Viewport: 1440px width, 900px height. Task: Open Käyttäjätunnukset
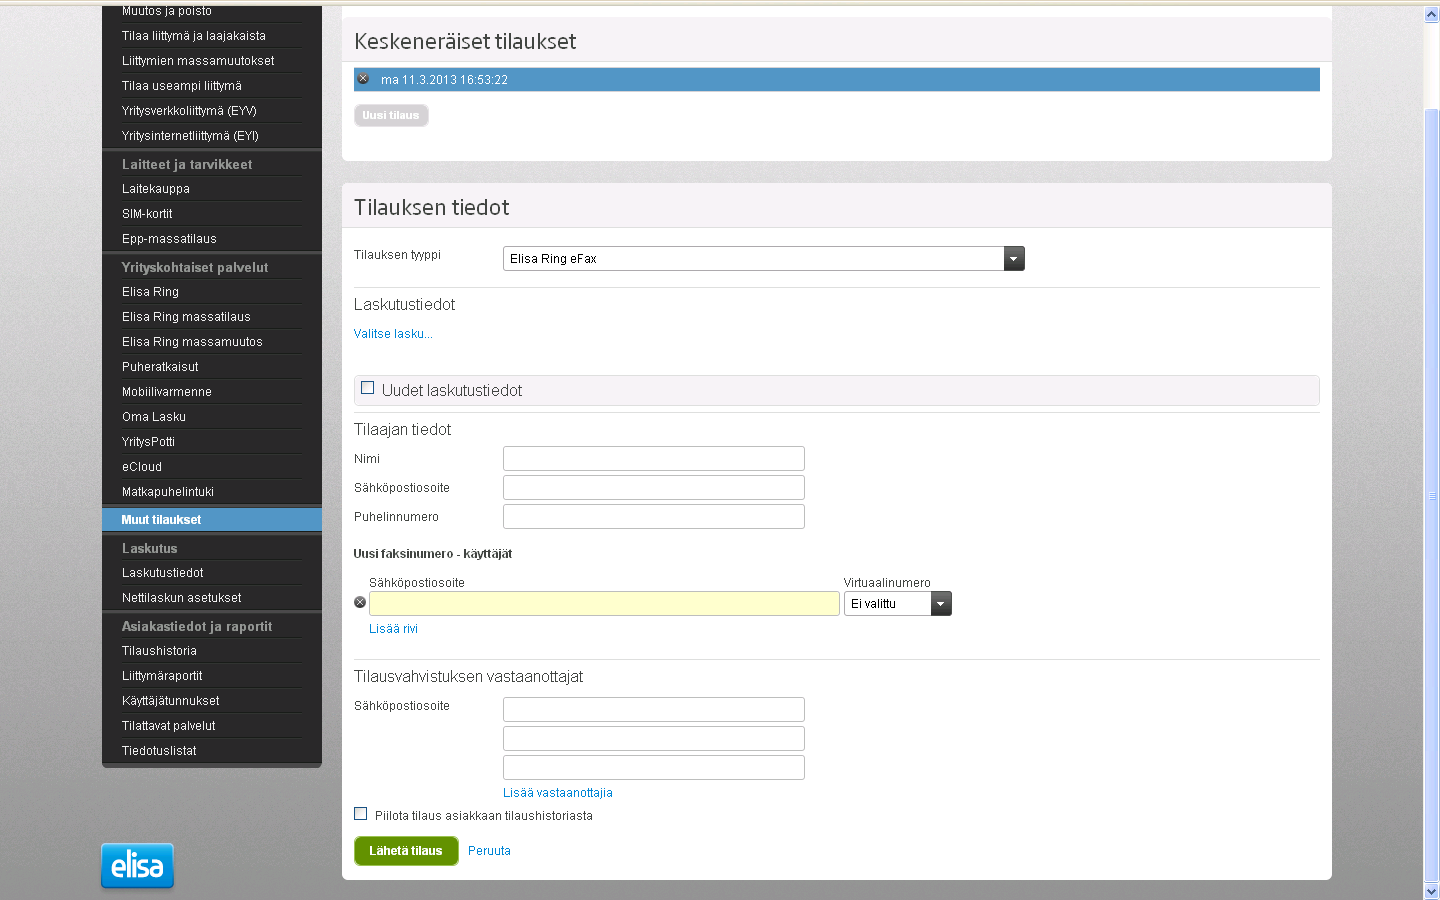171,701
